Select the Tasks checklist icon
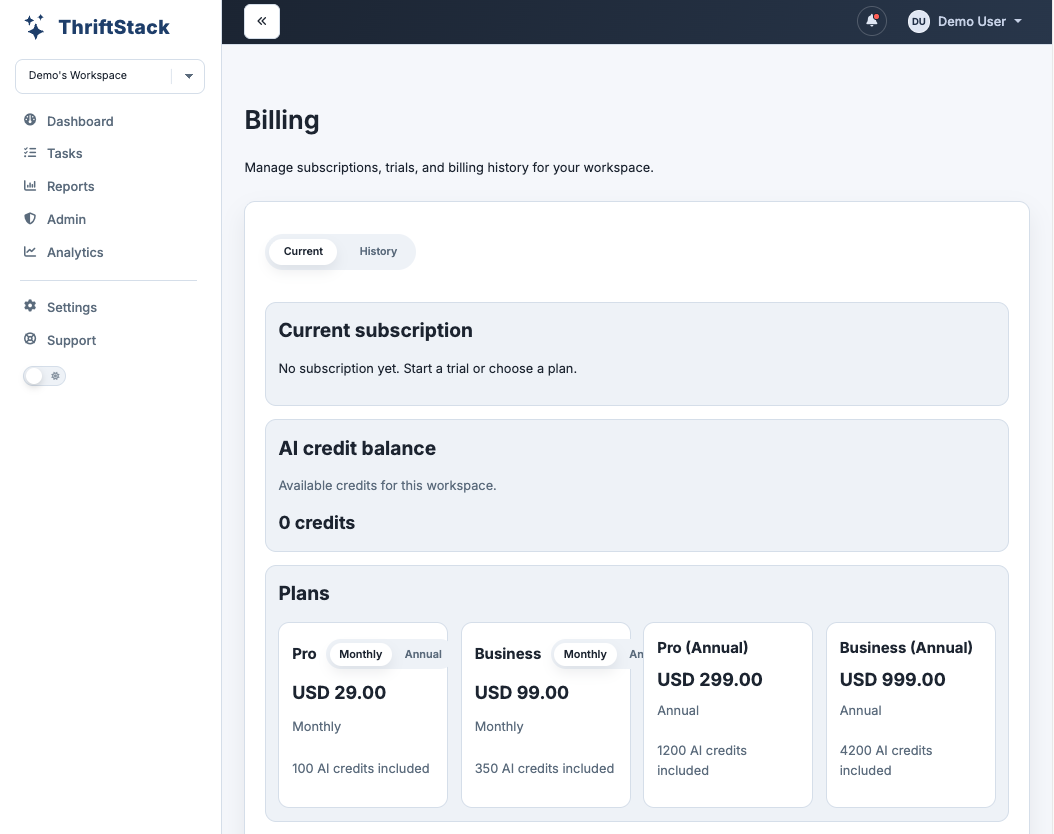The height and width of the screenshot is (834, 1054). tap(29, 153)
